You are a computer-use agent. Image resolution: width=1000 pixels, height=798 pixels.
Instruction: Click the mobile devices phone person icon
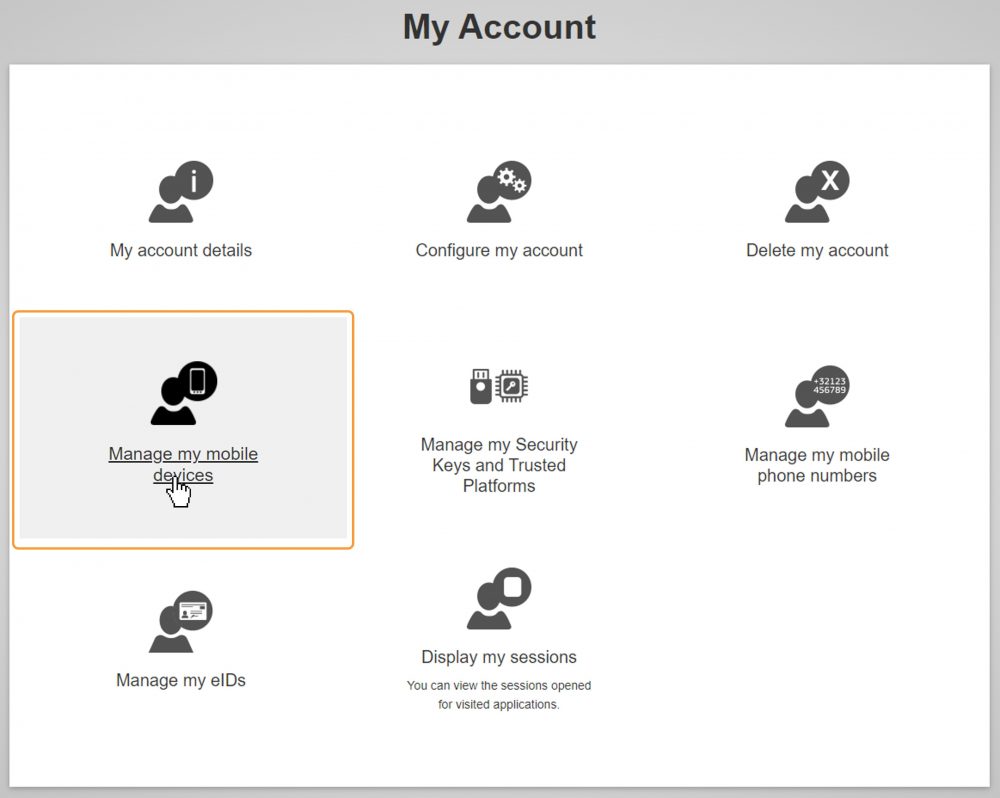click(183, 393)
